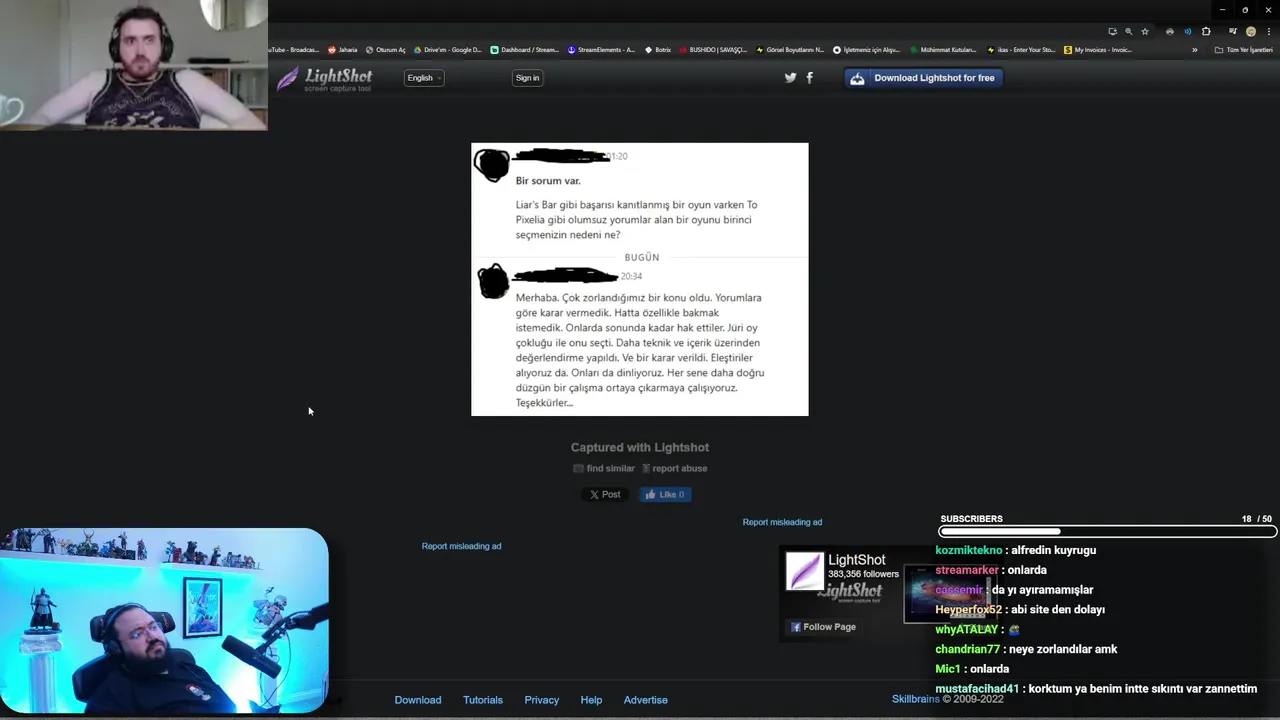This screenshot has height=720, width=1280.
Task: Open the Dashboard / Stream bookmark
Action: click(524, 50)
